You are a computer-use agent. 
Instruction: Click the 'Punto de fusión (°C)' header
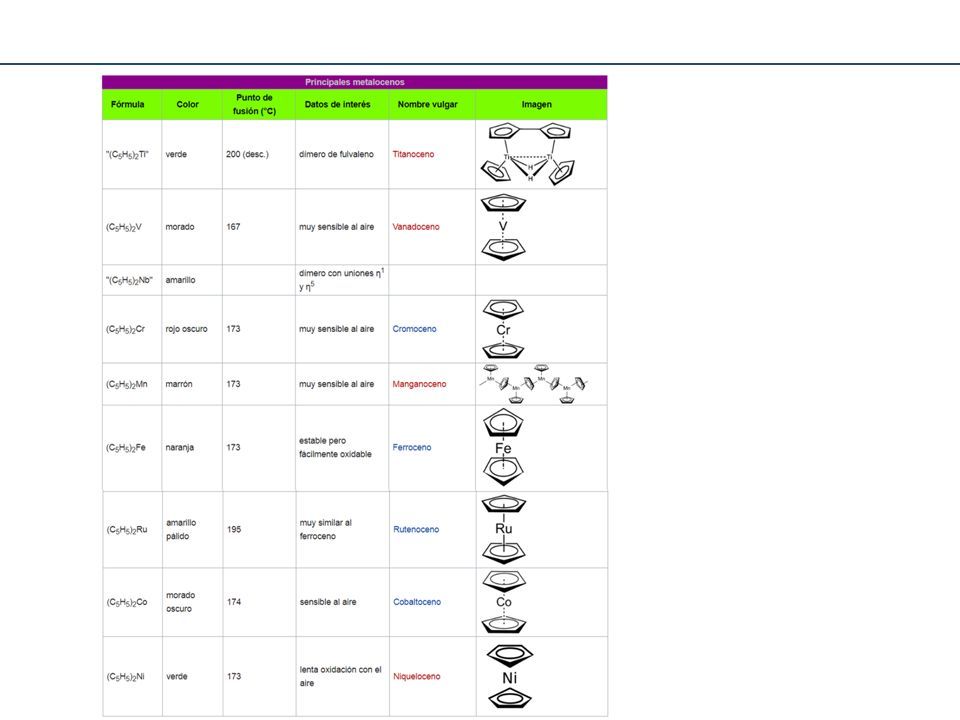click(x=255, y=104)
